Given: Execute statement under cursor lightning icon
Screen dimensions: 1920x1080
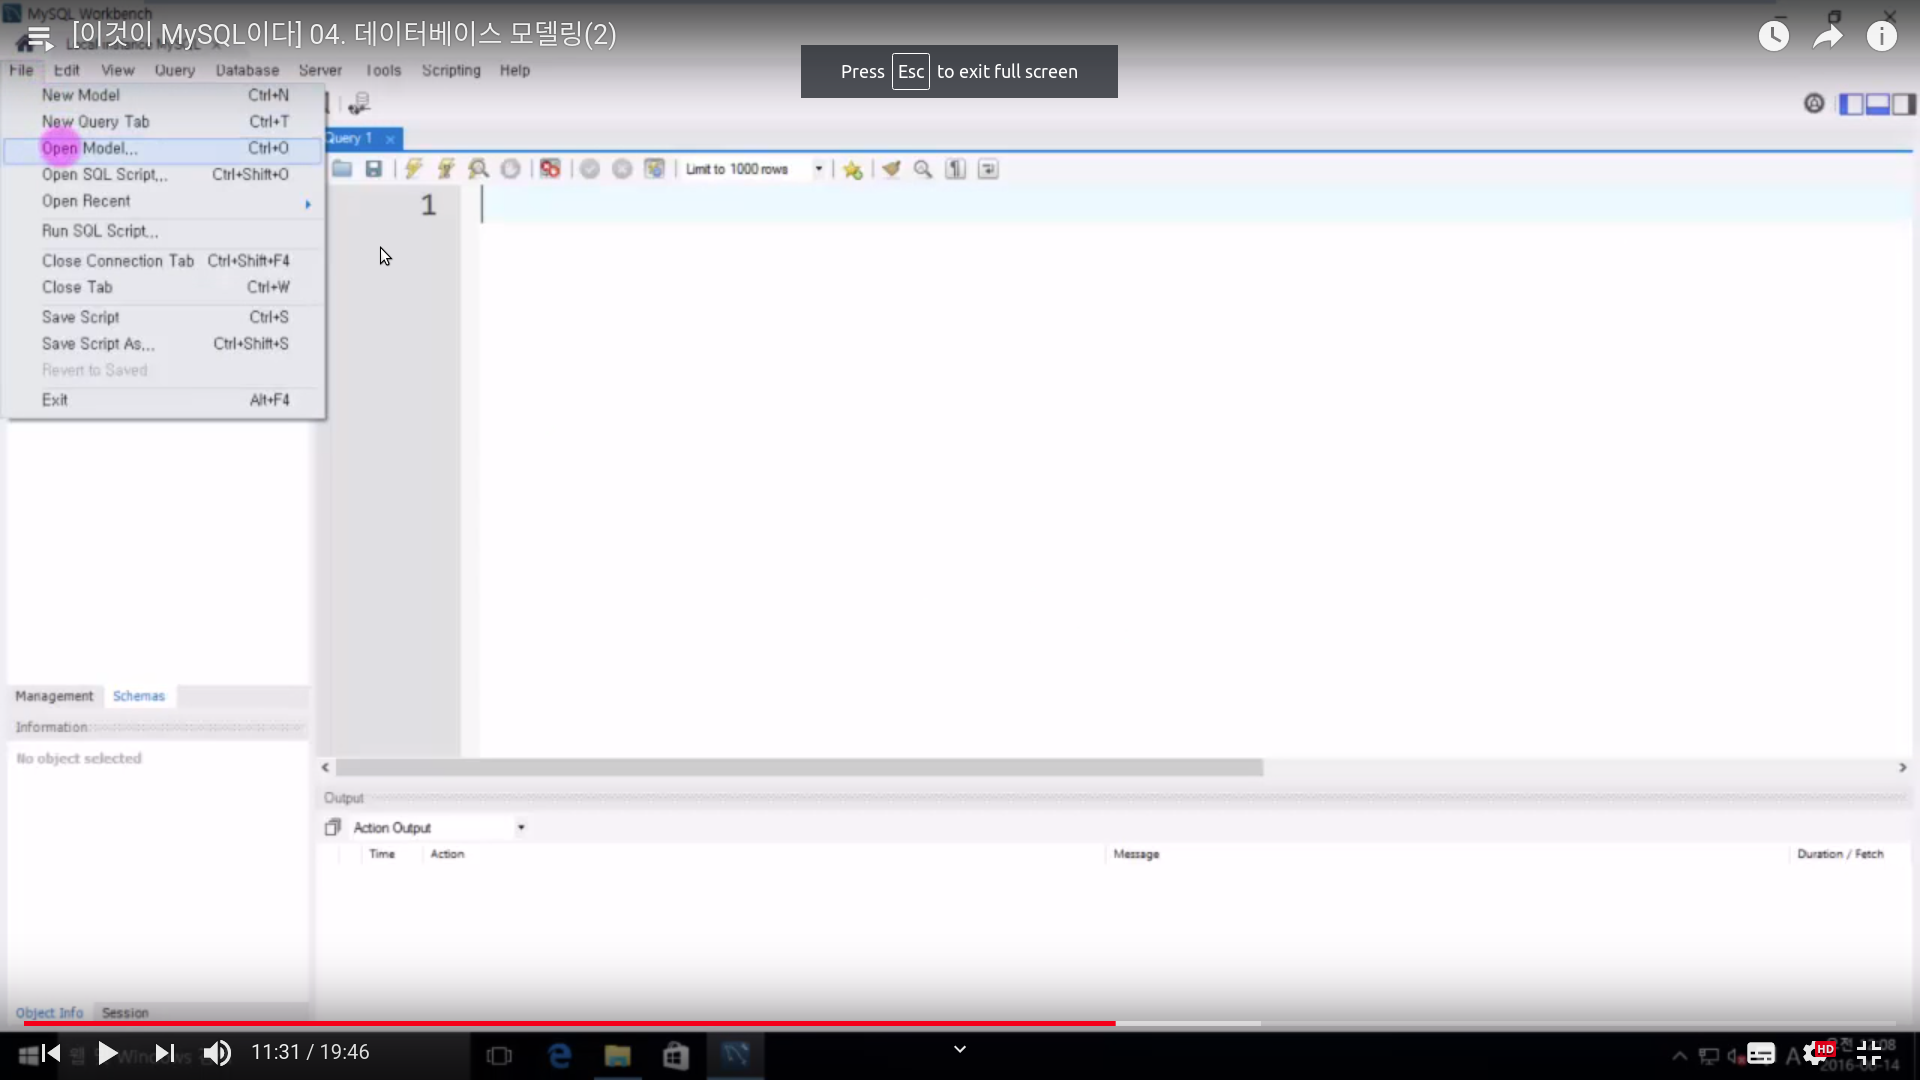Looking at the screenshot, I should pyautogui.click(x=446, y=169).
